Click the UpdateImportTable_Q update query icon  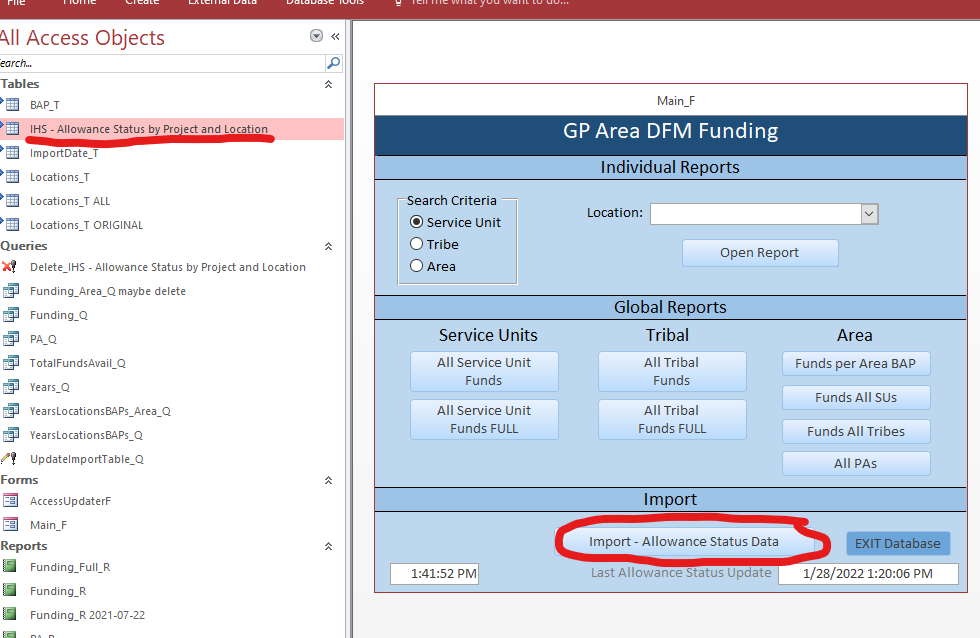click(11, 459)
